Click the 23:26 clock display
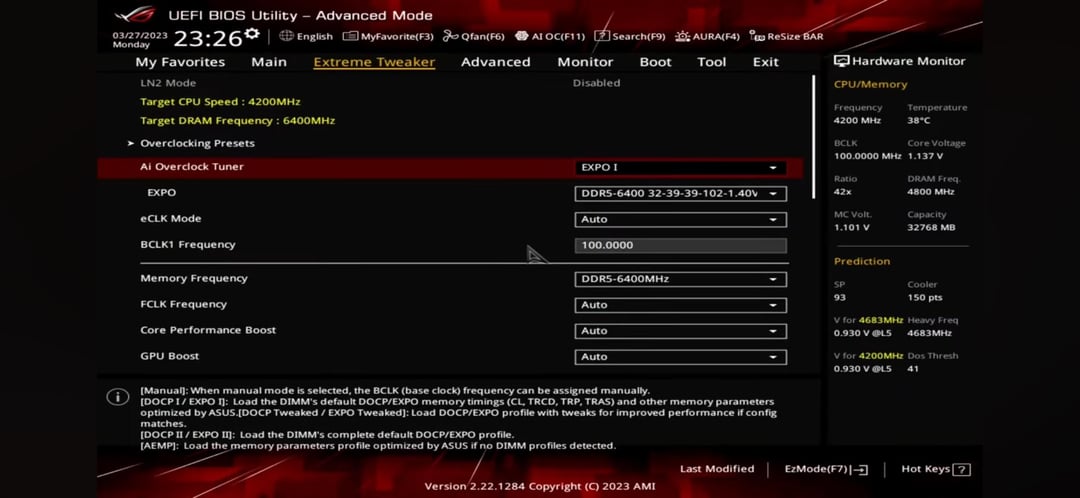The width and height of the screenshot is (1080, 498). coord(207,39)
